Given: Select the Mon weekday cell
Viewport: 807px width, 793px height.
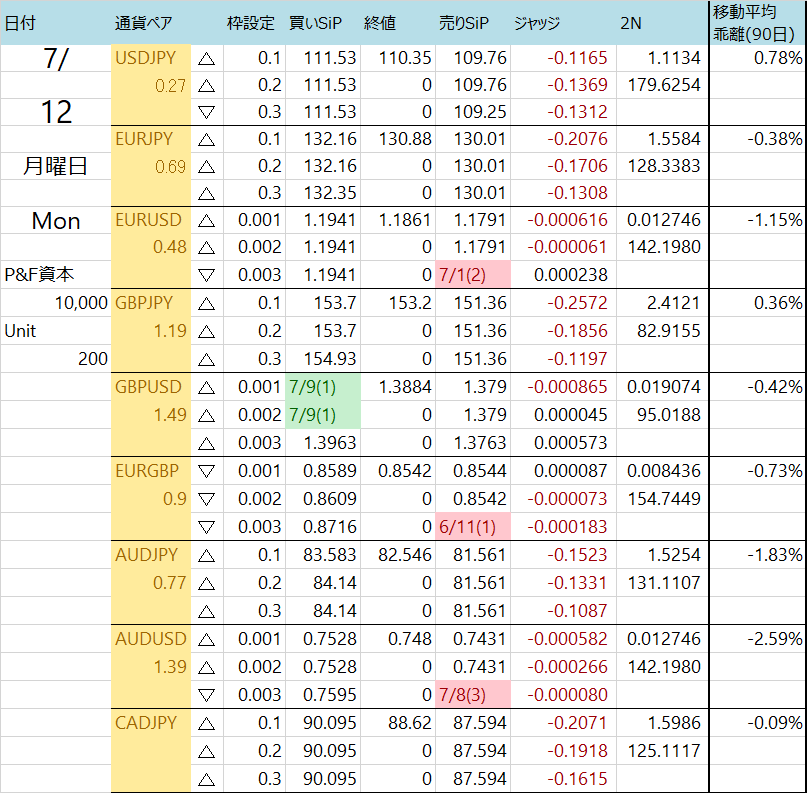Looking at the screenshot, I should click(x=56, y=221).
